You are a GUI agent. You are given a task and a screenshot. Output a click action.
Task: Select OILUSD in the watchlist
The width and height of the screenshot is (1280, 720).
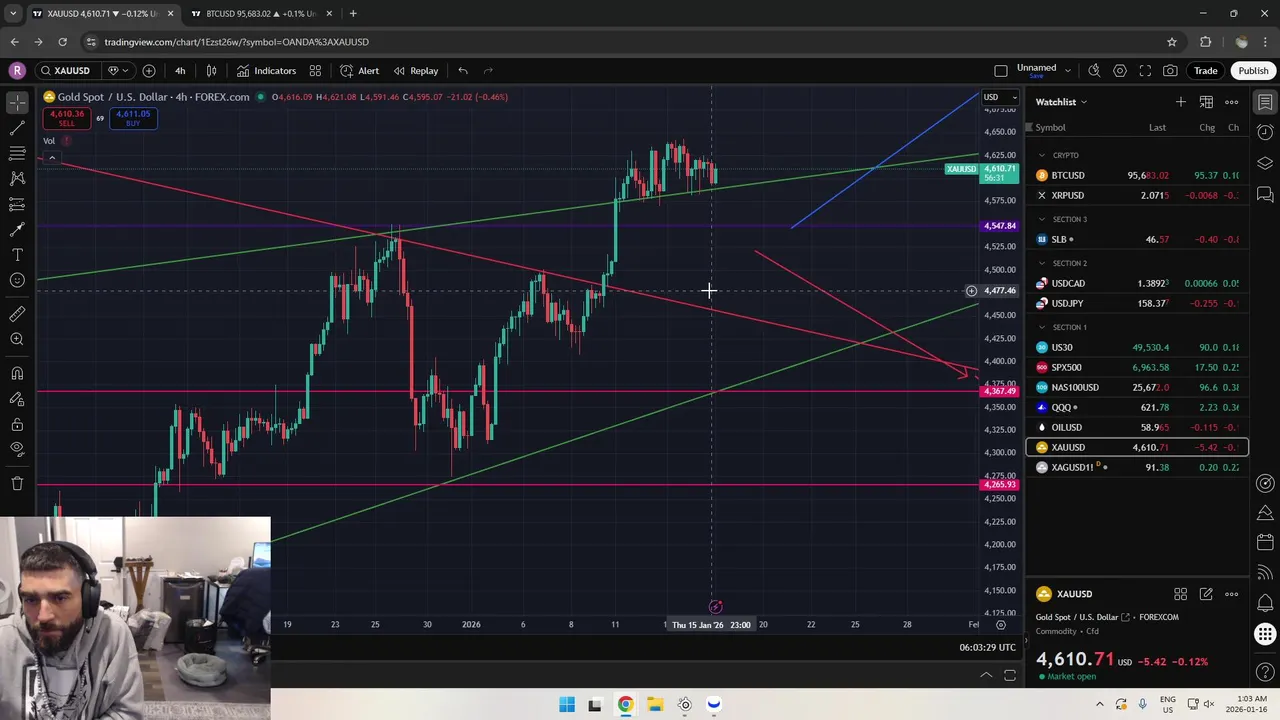click(1137, 427)
